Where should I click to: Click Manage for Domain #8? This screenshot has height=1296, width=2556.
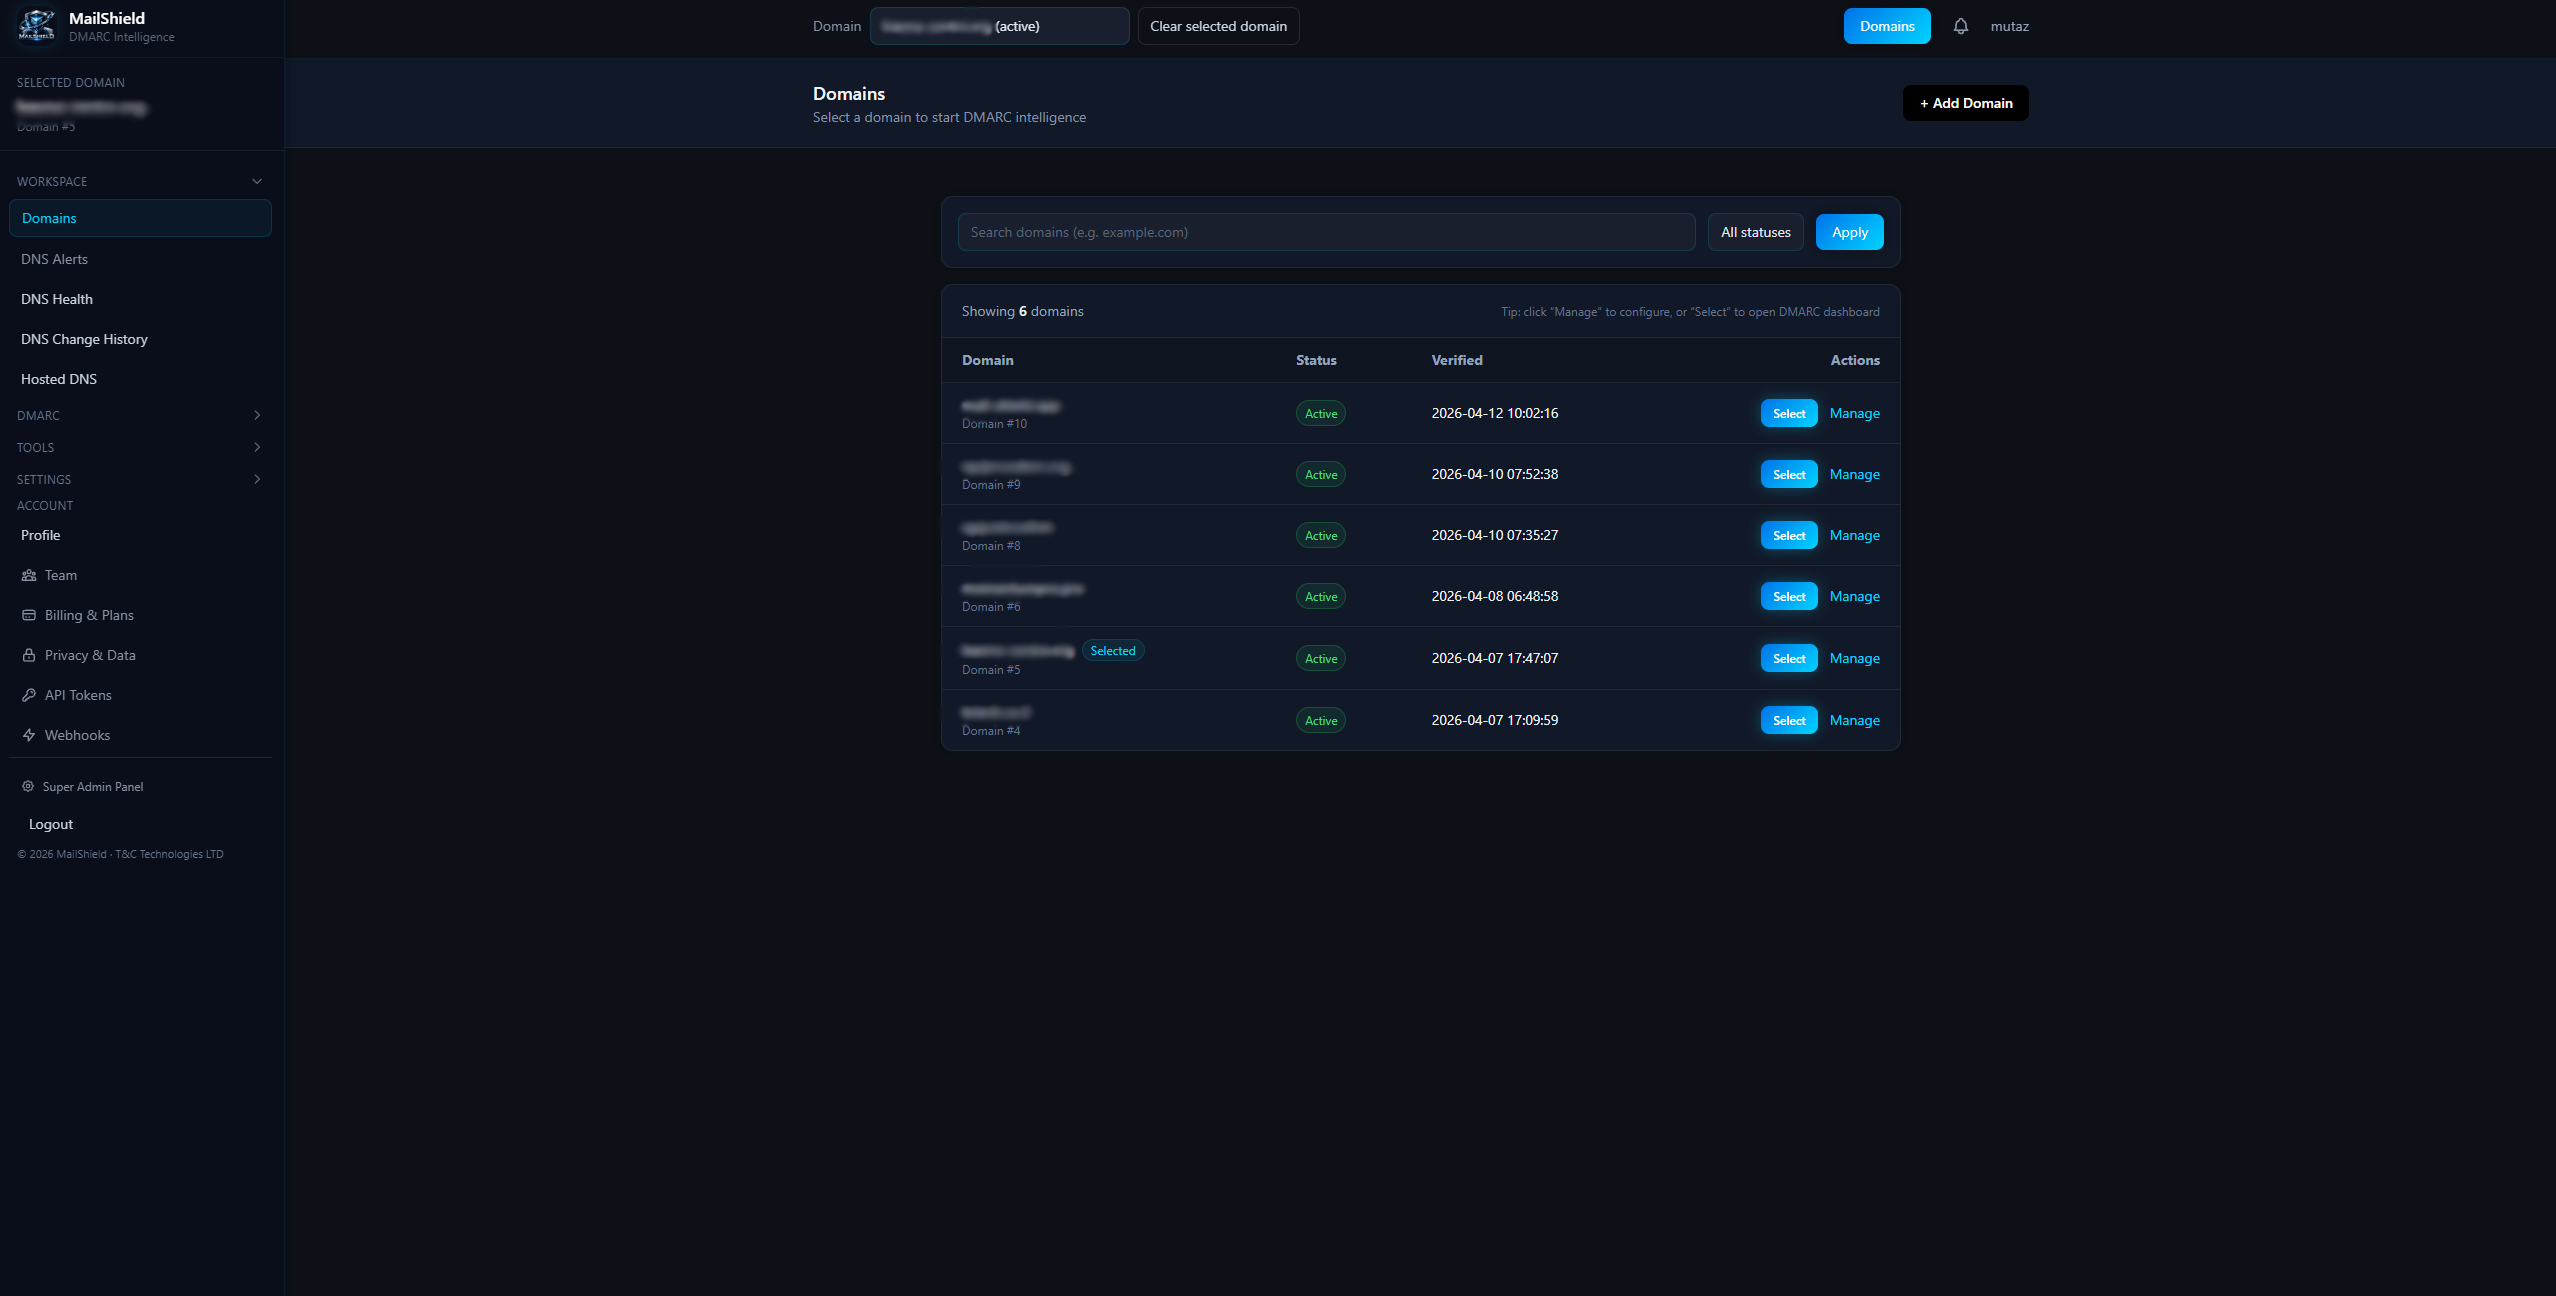tap(1854, 535)
